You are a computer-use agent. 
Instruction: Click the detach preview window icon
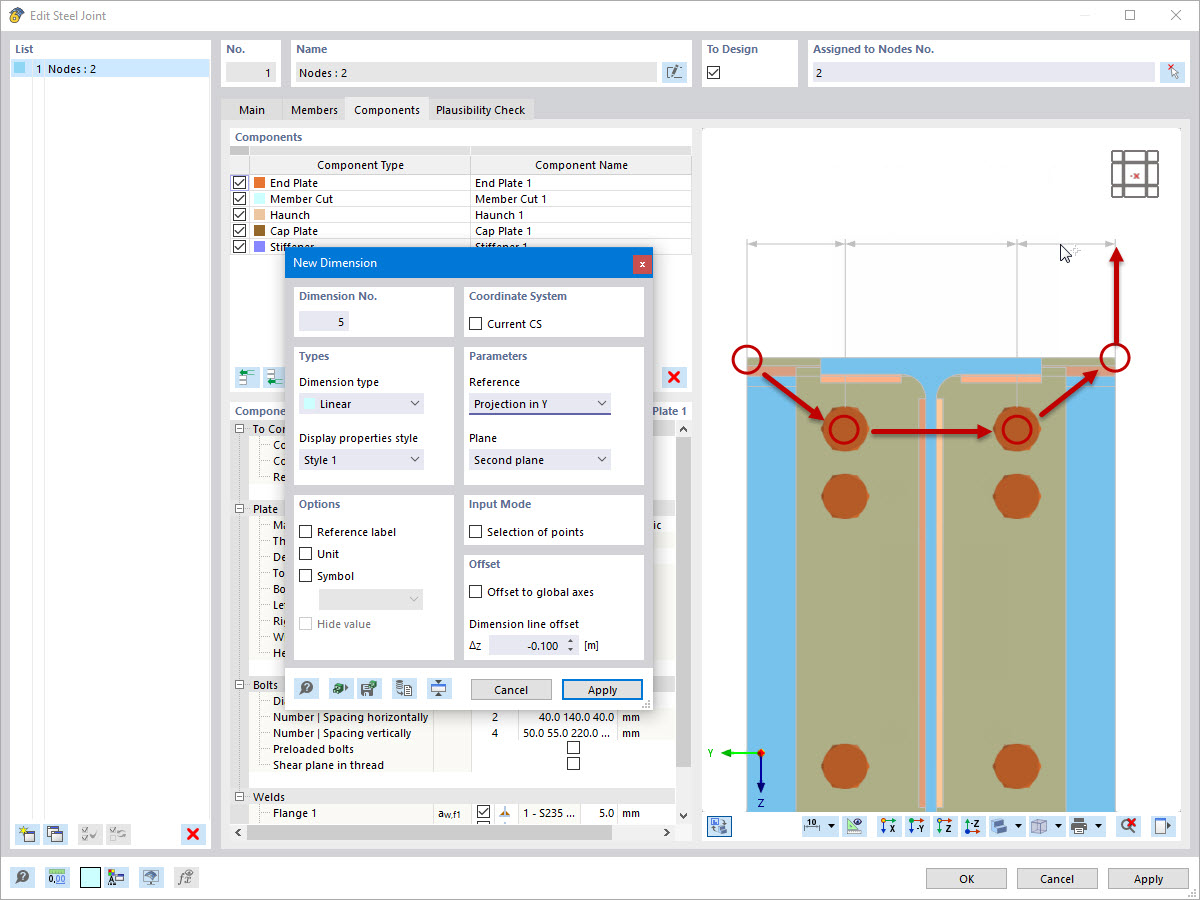click(1163, 826)
